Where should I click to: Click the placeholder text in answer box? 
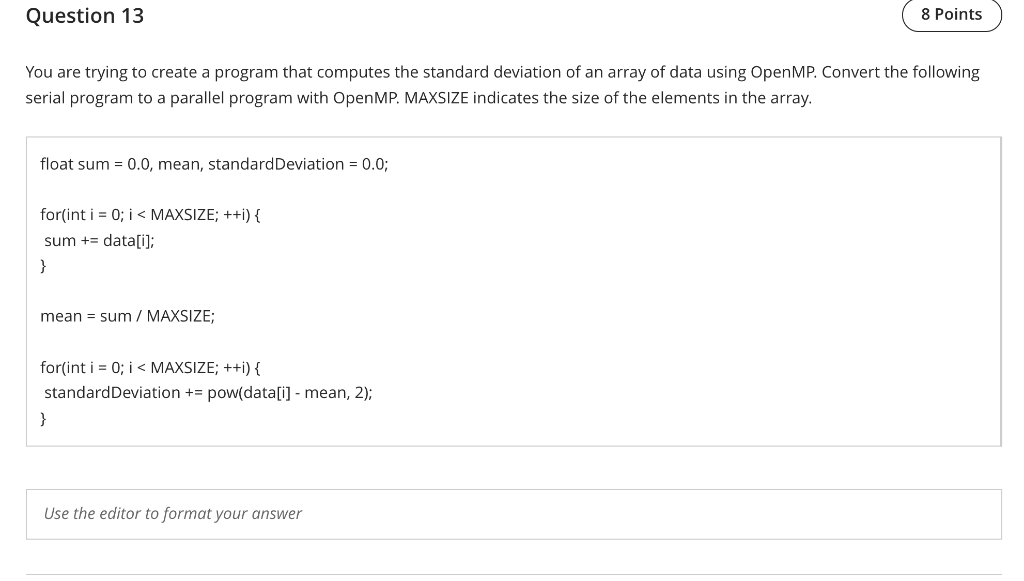[173, 513]
